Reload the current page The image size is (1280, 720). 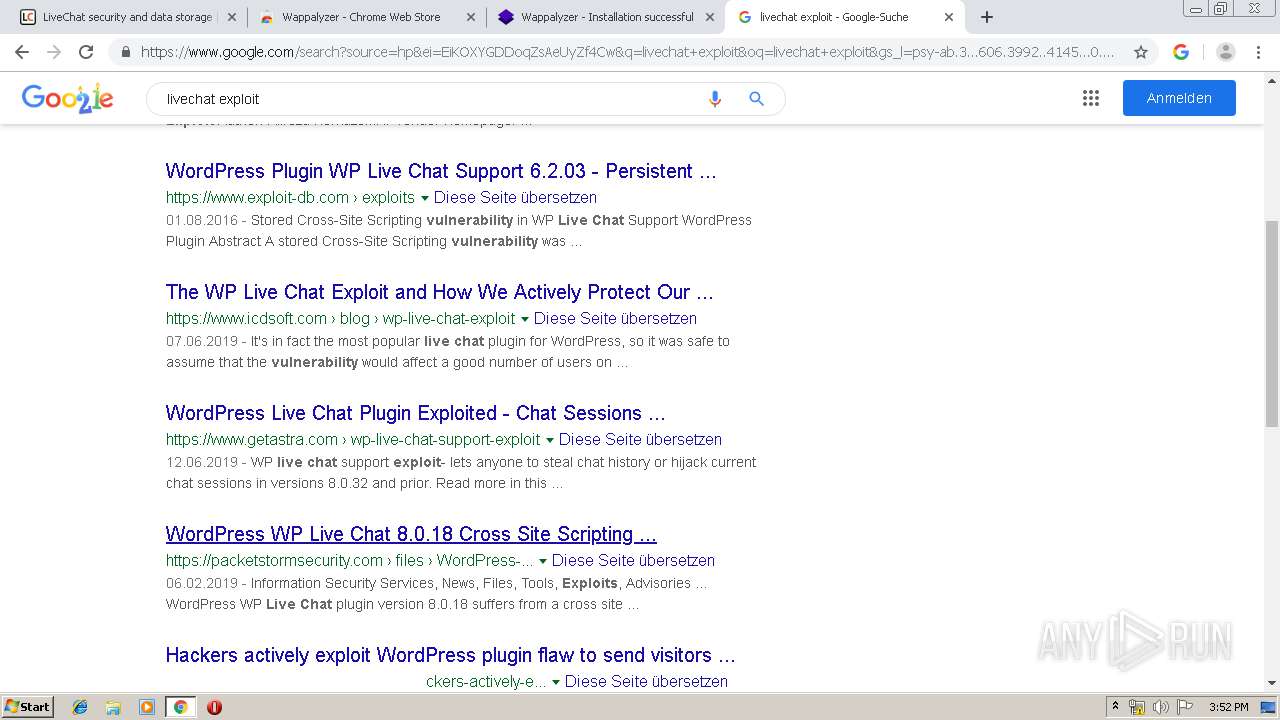(86, 52)
